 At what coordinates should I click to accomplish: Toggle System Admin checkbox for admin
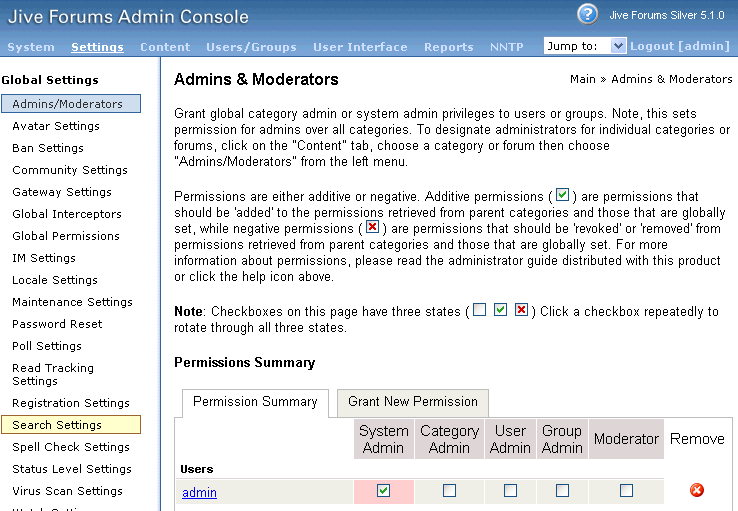383,491
